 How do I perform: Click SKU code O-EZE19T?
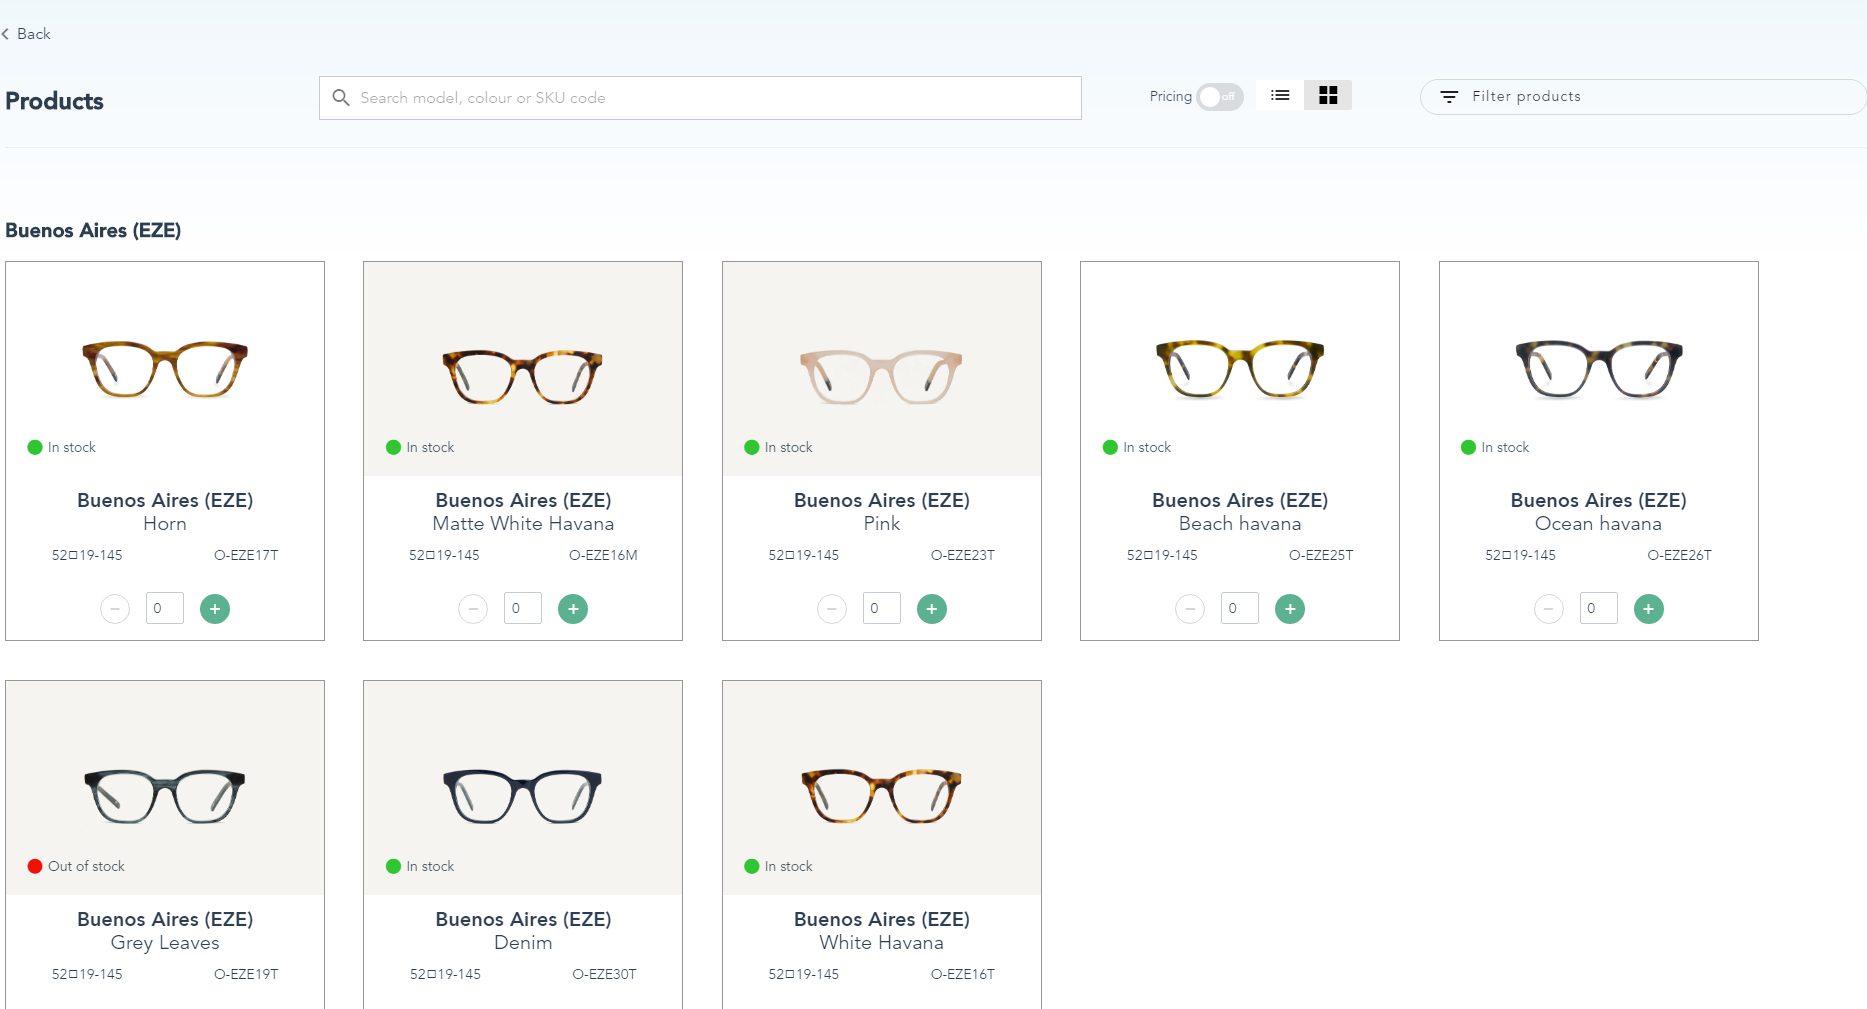tap(246, 974)
